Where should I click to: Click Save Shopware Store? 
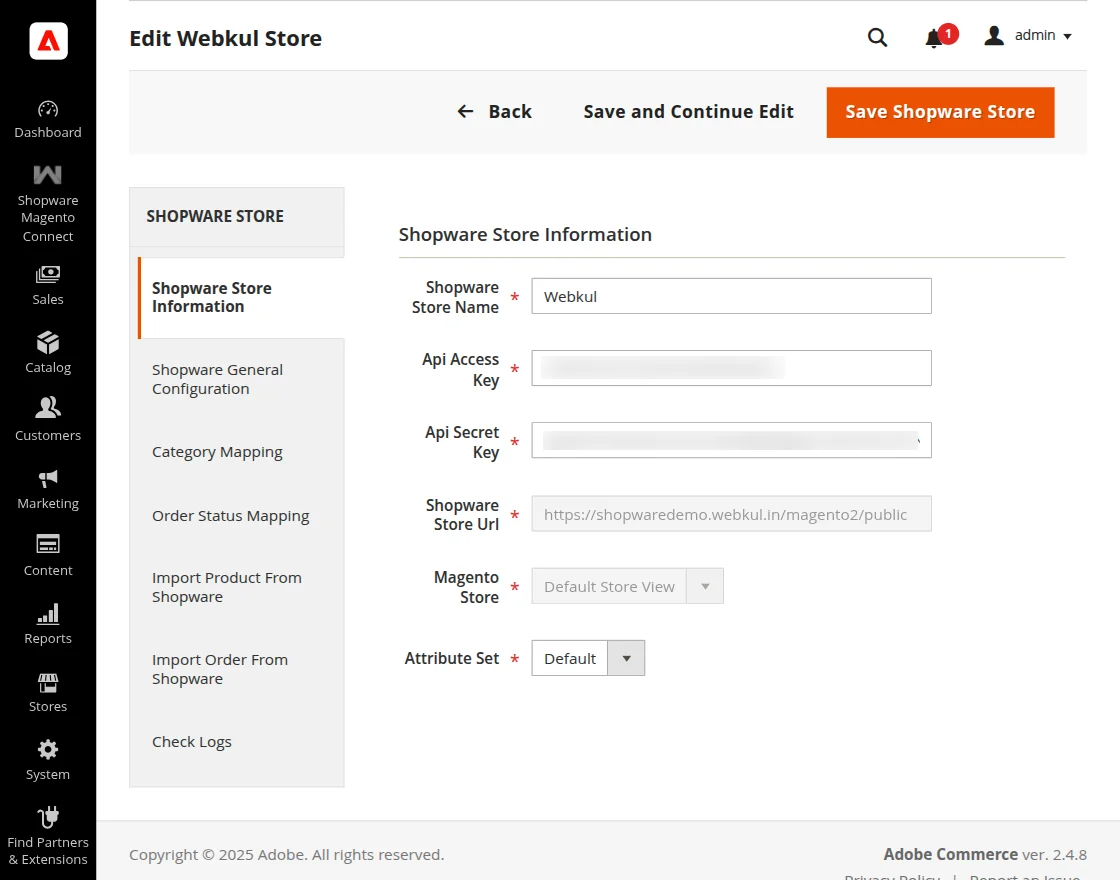click(940, 112)
